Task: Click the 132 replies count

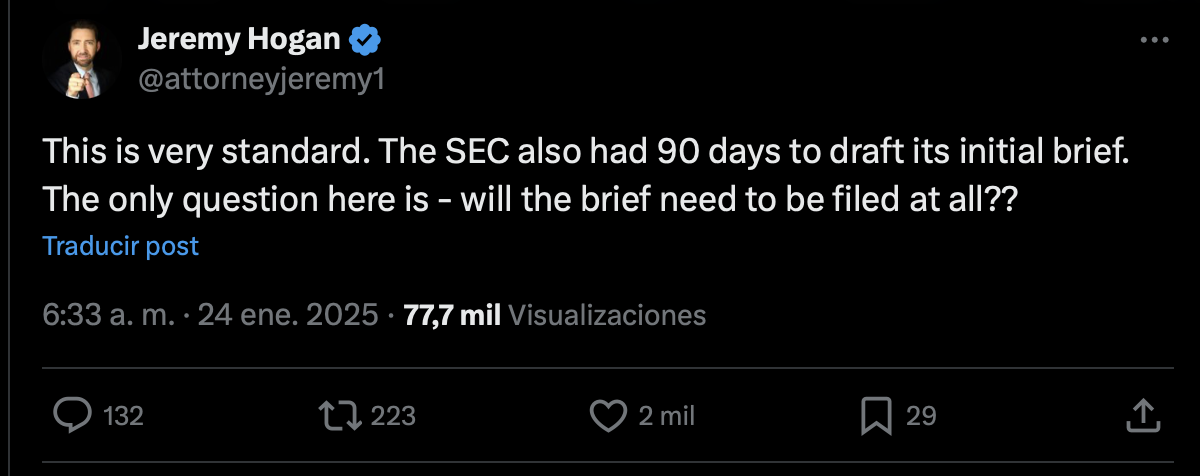Action: [124, 416]
